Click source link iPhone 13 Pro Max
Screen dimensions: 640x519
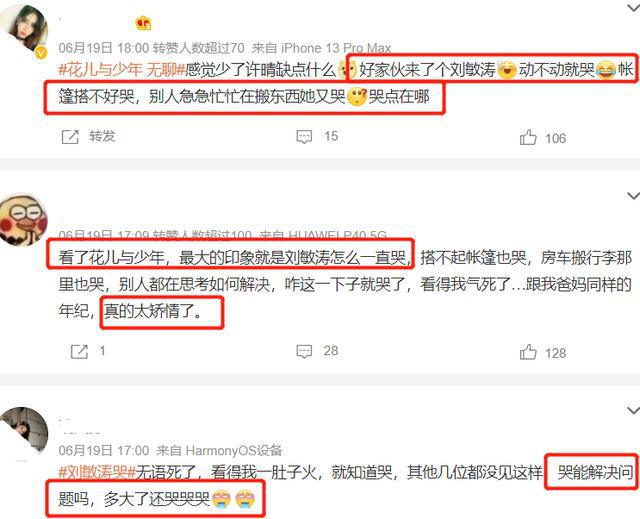click(336, 48)
